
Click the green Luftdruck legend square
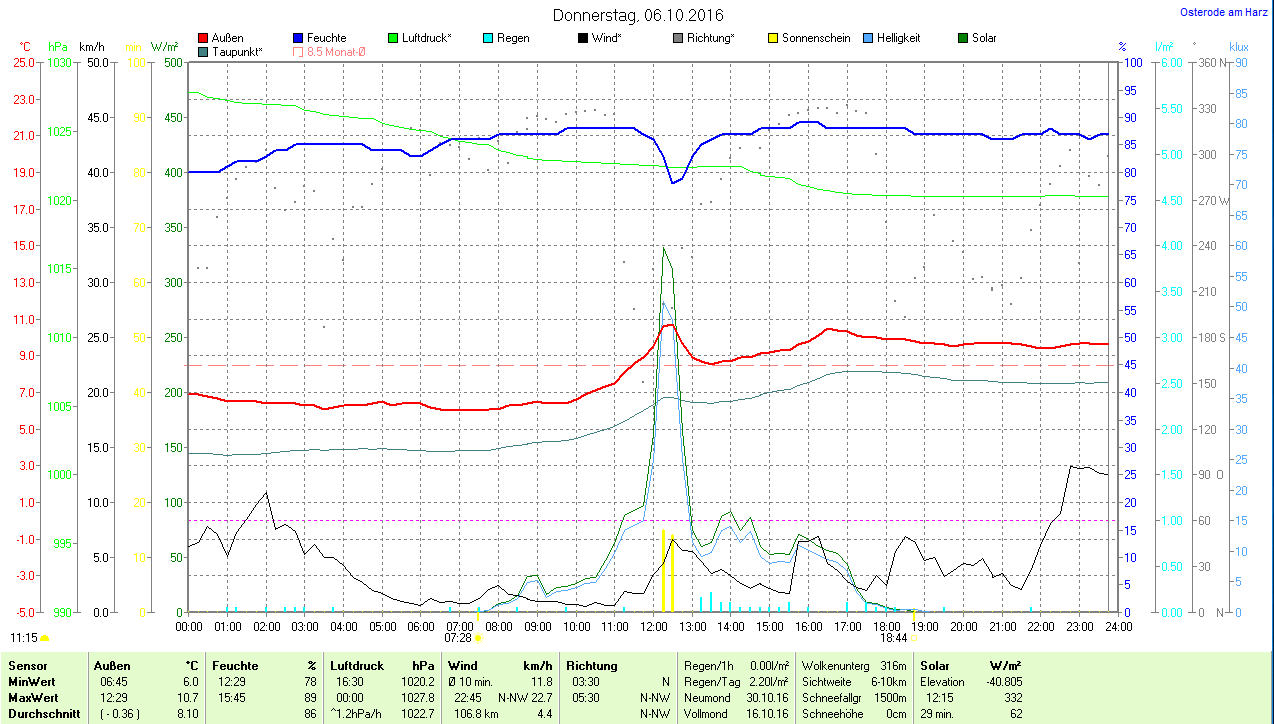coord(392,38)
